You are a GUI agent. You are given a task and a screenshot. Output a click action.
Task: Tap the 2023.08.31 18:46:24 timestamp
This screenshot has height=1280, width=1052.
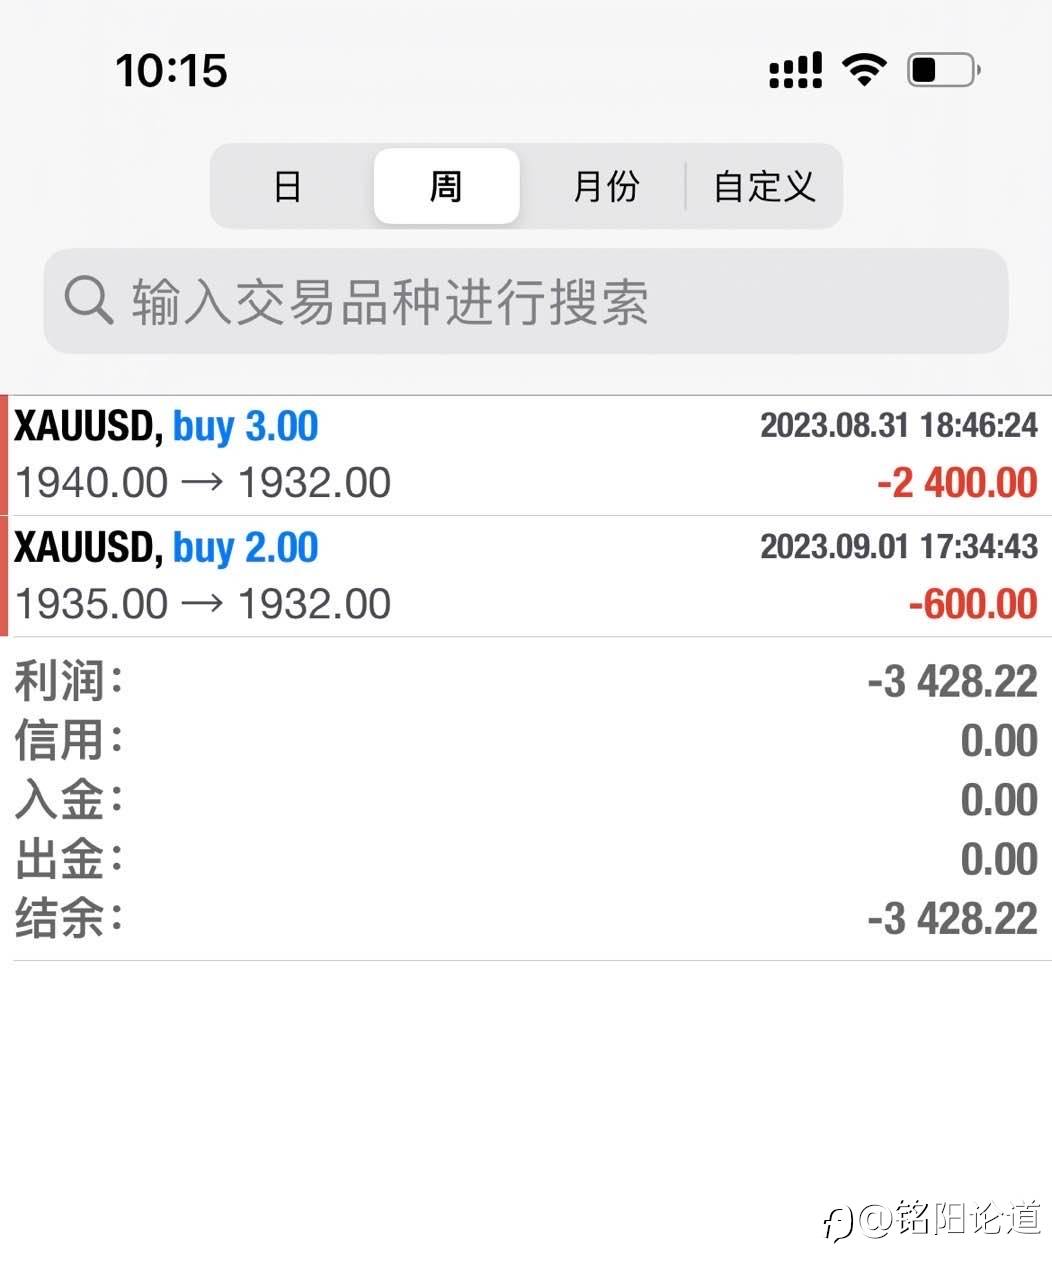click(898, 426)
